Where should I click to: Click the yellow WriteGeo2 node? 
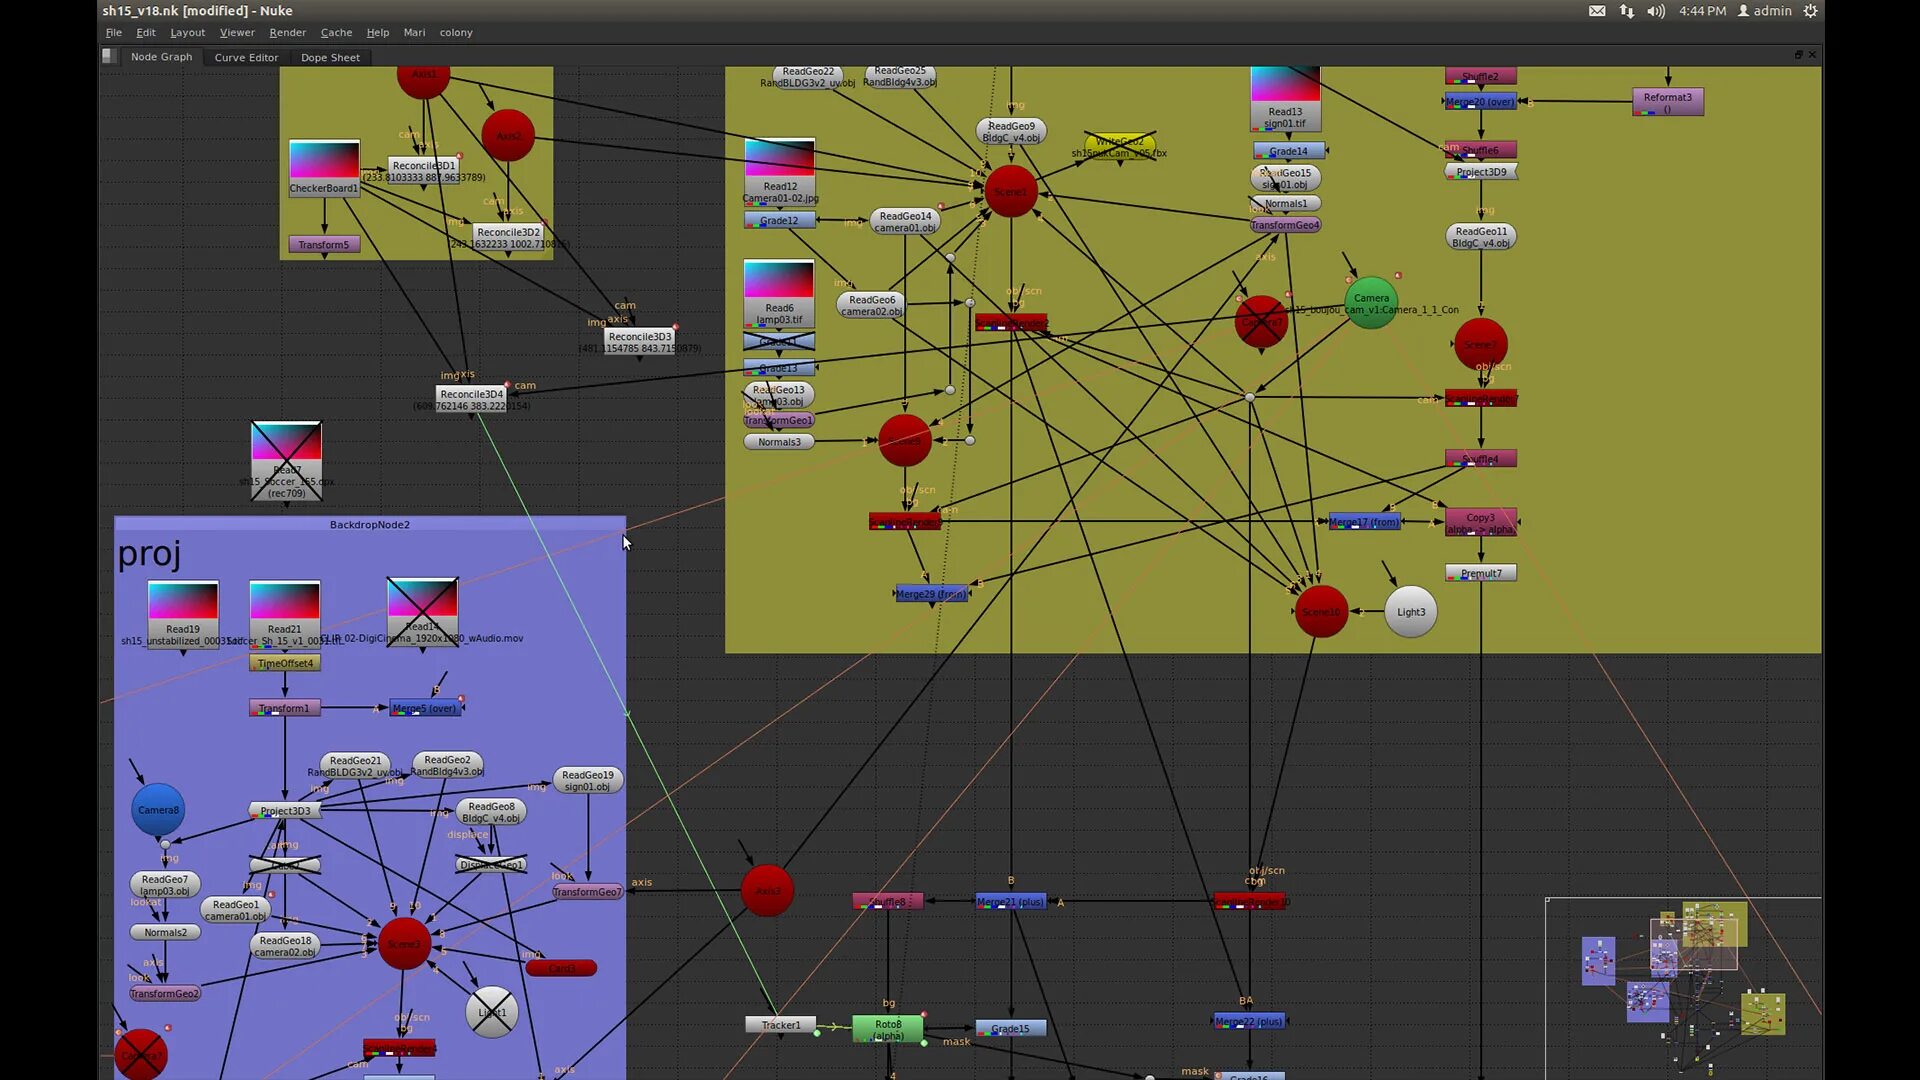1119,145
